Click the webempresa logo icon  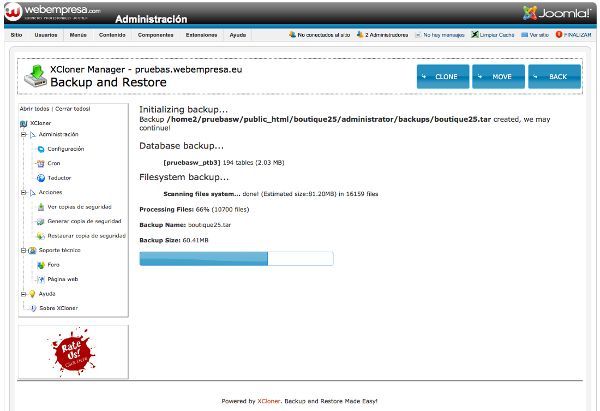(x=13, y=11)
